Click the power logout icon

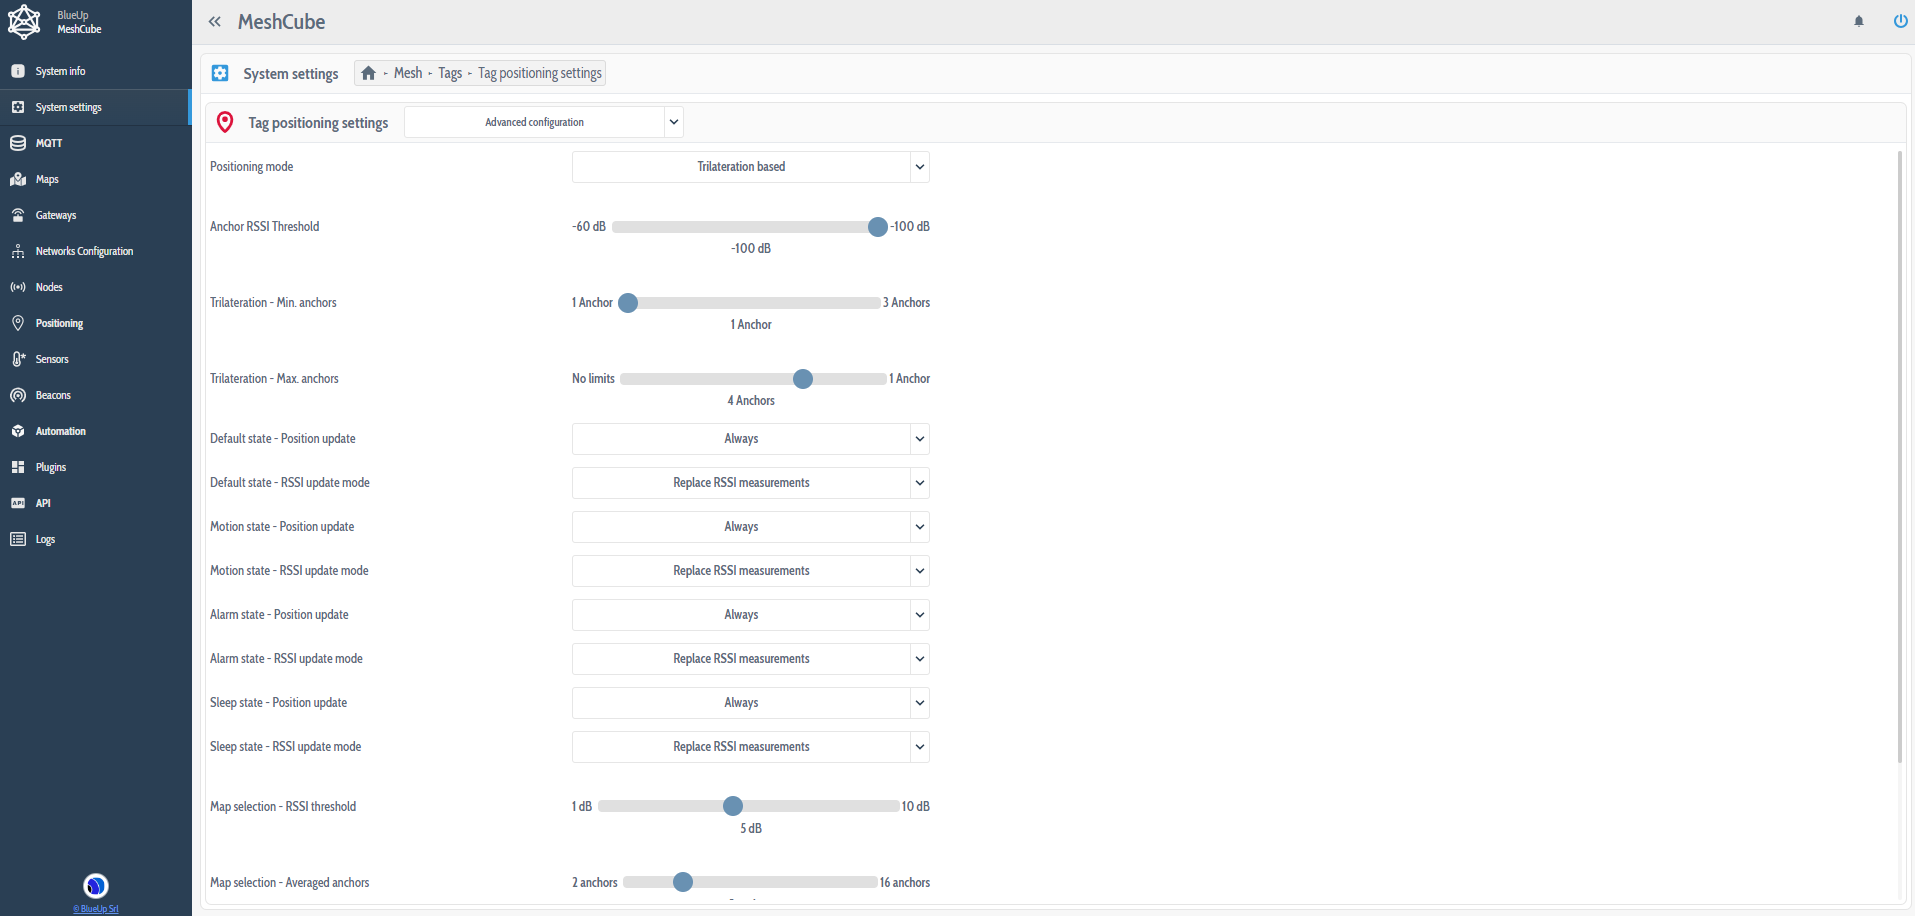pos(1900,21)
